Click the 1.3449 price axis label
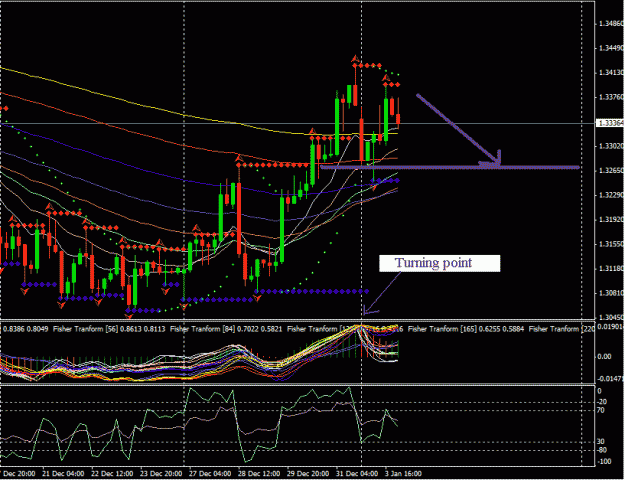Screen dimensions: 625x480 [x=611, y=48]
